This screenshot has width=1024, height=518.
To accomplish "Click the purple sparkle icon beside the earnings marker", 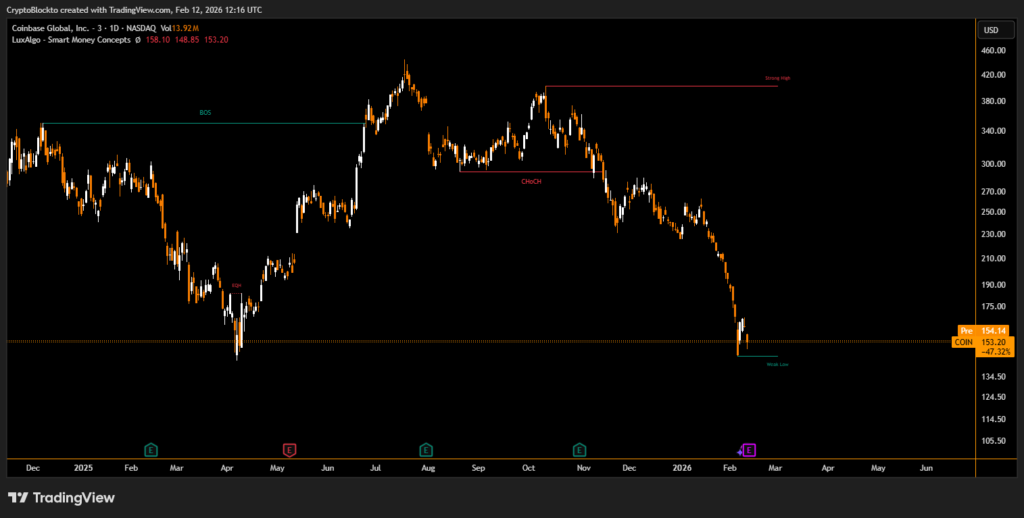I will coord(740,451).
